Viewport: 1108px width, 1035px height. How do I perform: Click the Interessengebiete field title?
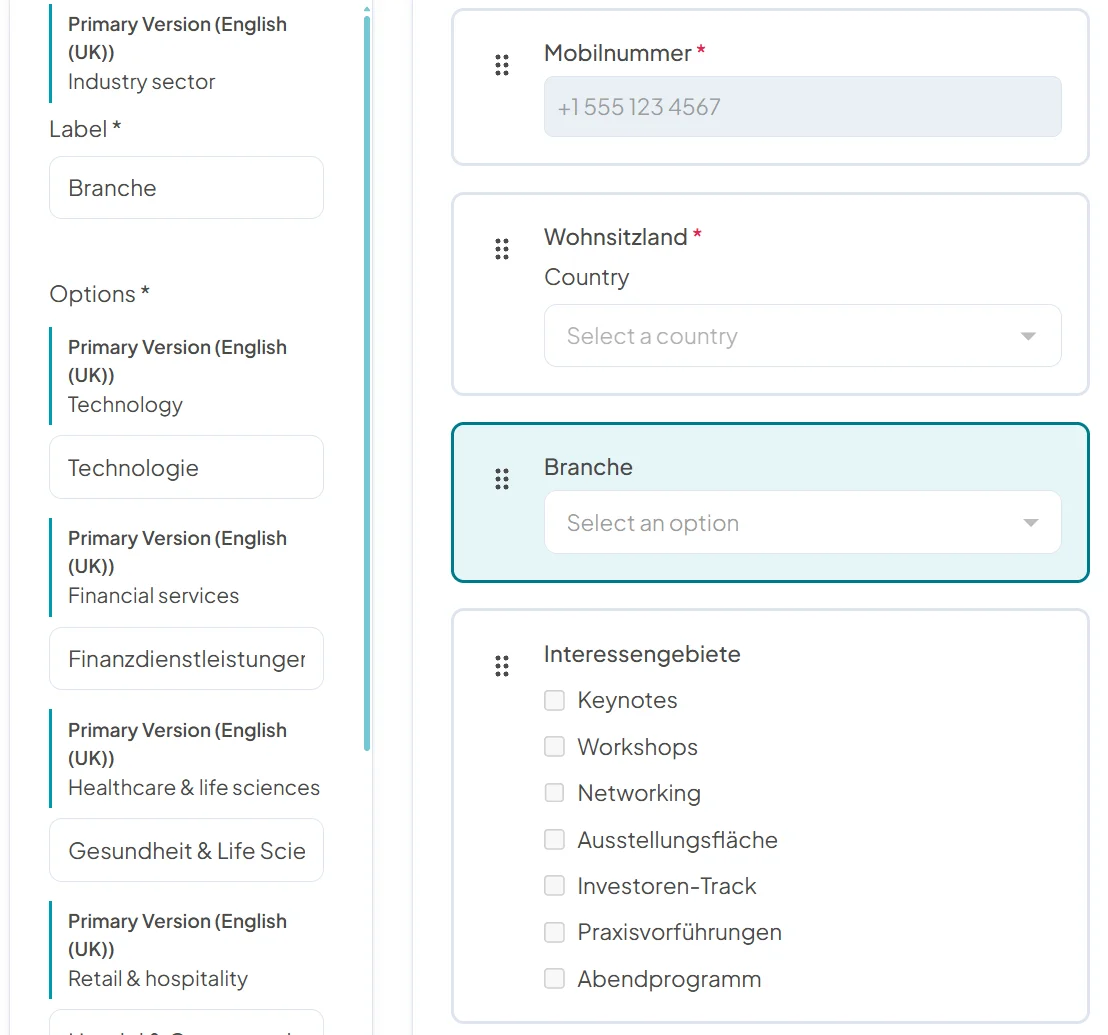(x=642, y=654)
